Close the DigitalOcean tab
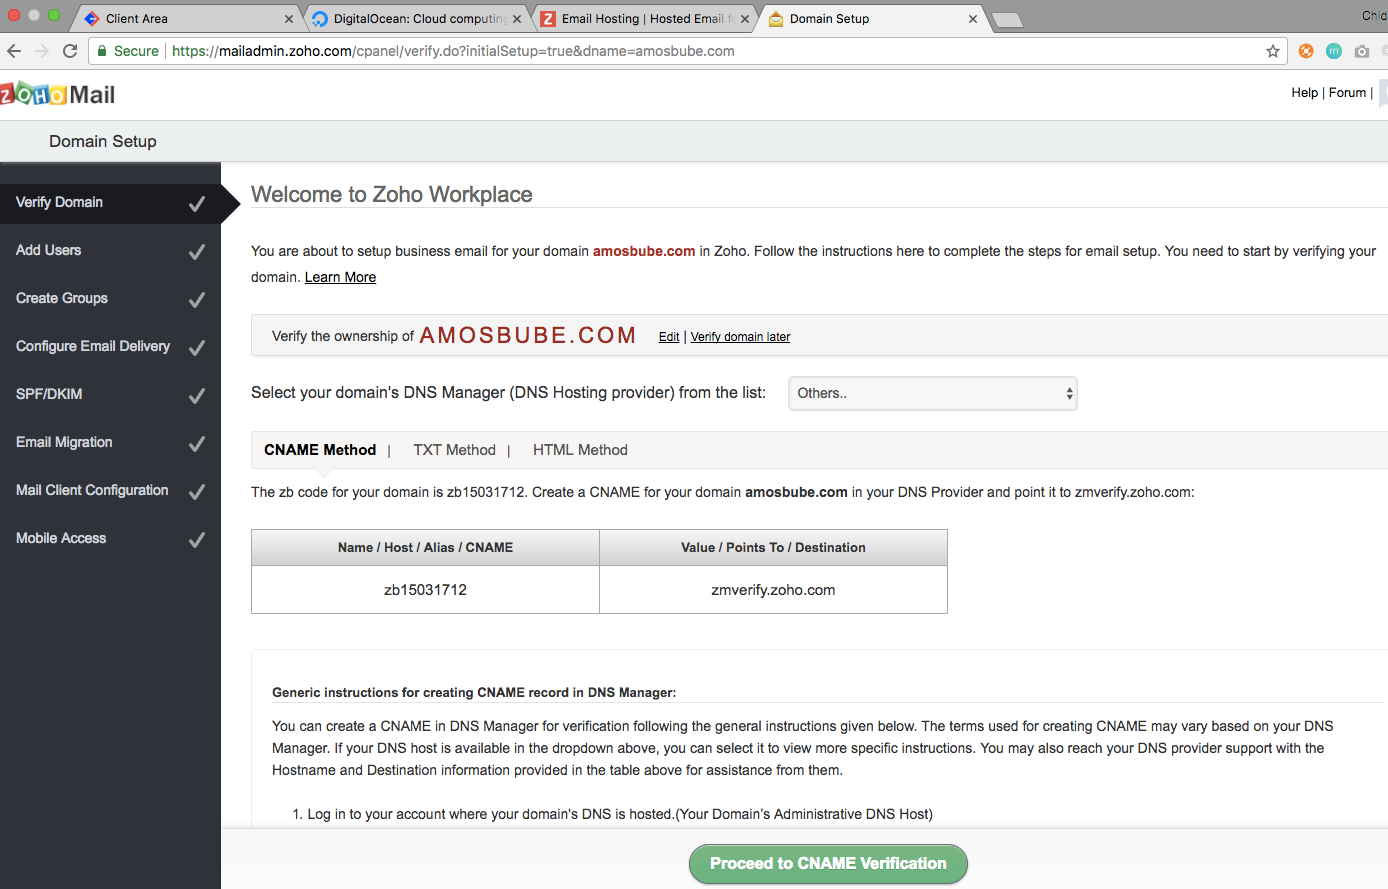1388x889 pixels. point(517,19)
